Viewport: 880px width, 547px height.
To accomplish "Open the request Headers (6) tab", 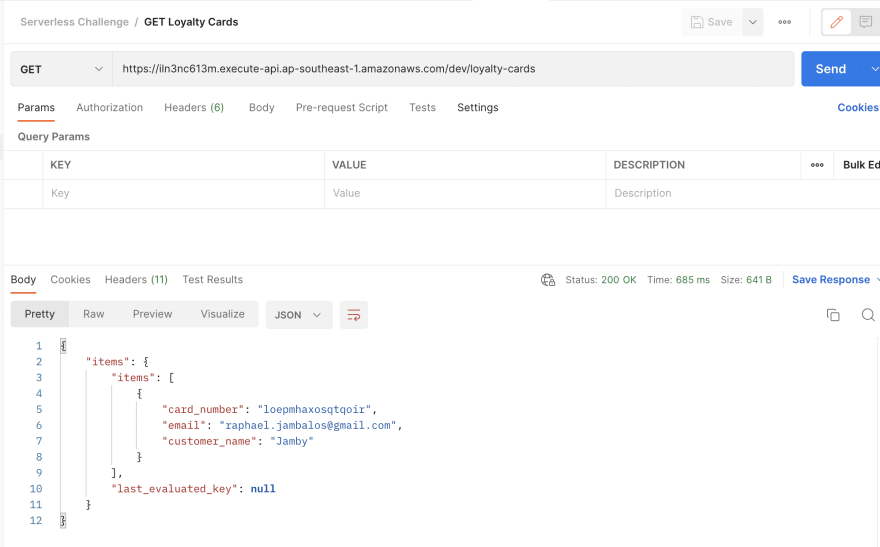I will pos(194,107).
